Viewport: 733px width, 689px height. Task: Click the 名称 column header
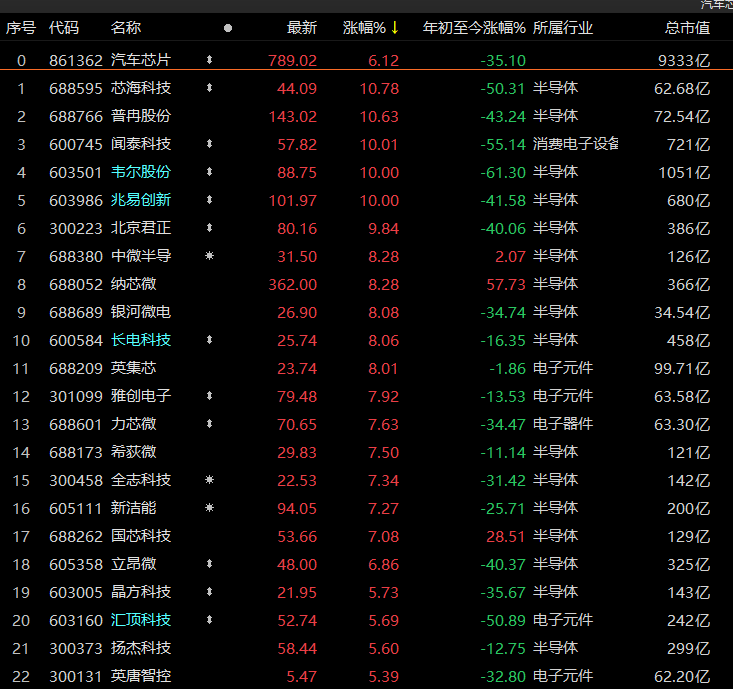pyautogui.click(x=126, y=28)
